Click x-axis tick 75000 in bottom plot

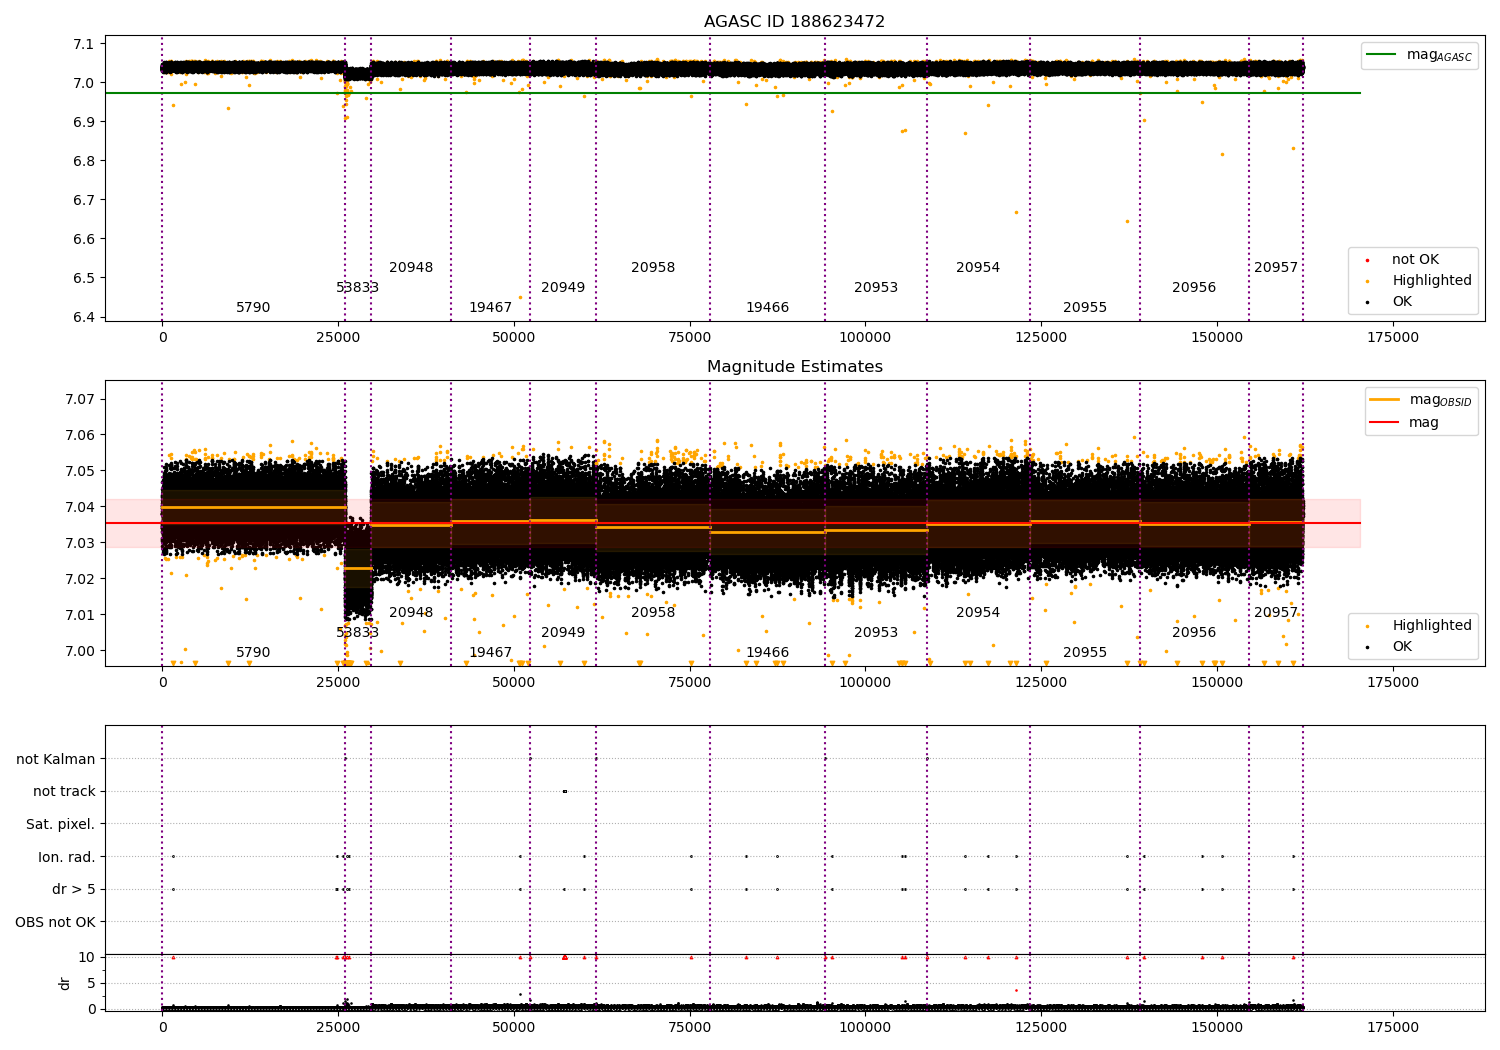pos(689,1028)
